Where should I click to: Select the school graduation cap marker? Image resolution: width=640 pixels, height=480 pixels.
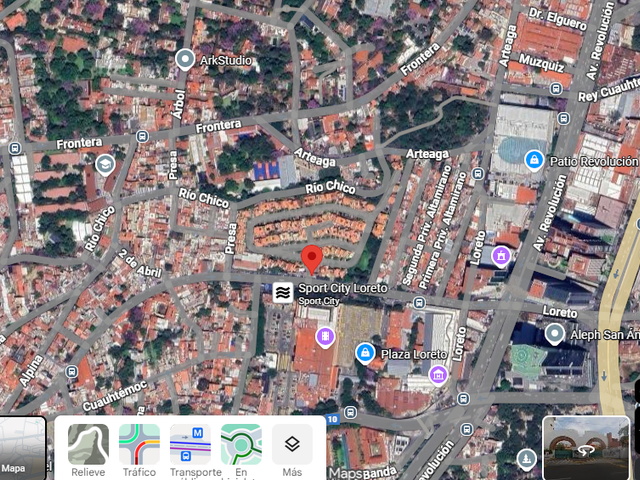pyautogui.click(x=105, y=165)
